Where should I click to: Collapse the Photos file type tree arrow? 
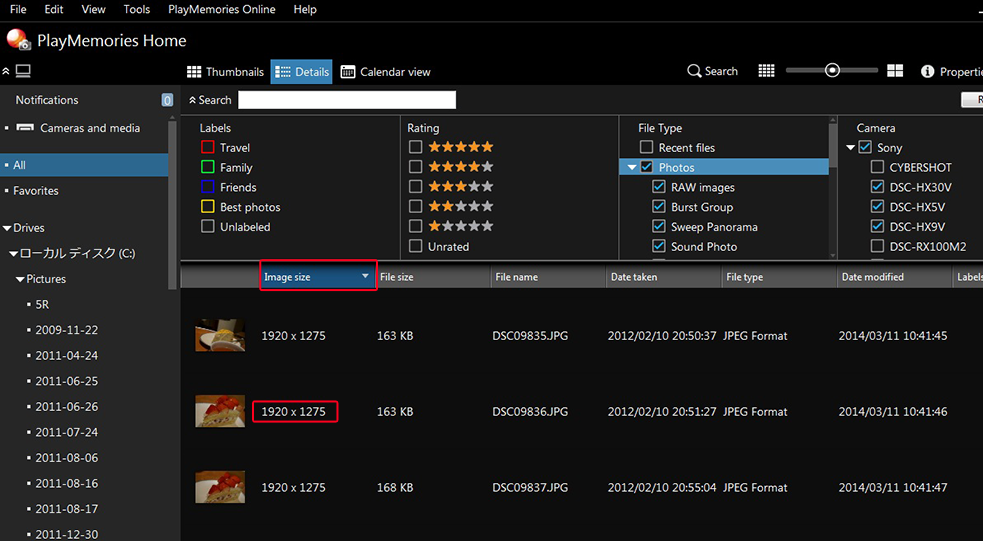[632, 167]
